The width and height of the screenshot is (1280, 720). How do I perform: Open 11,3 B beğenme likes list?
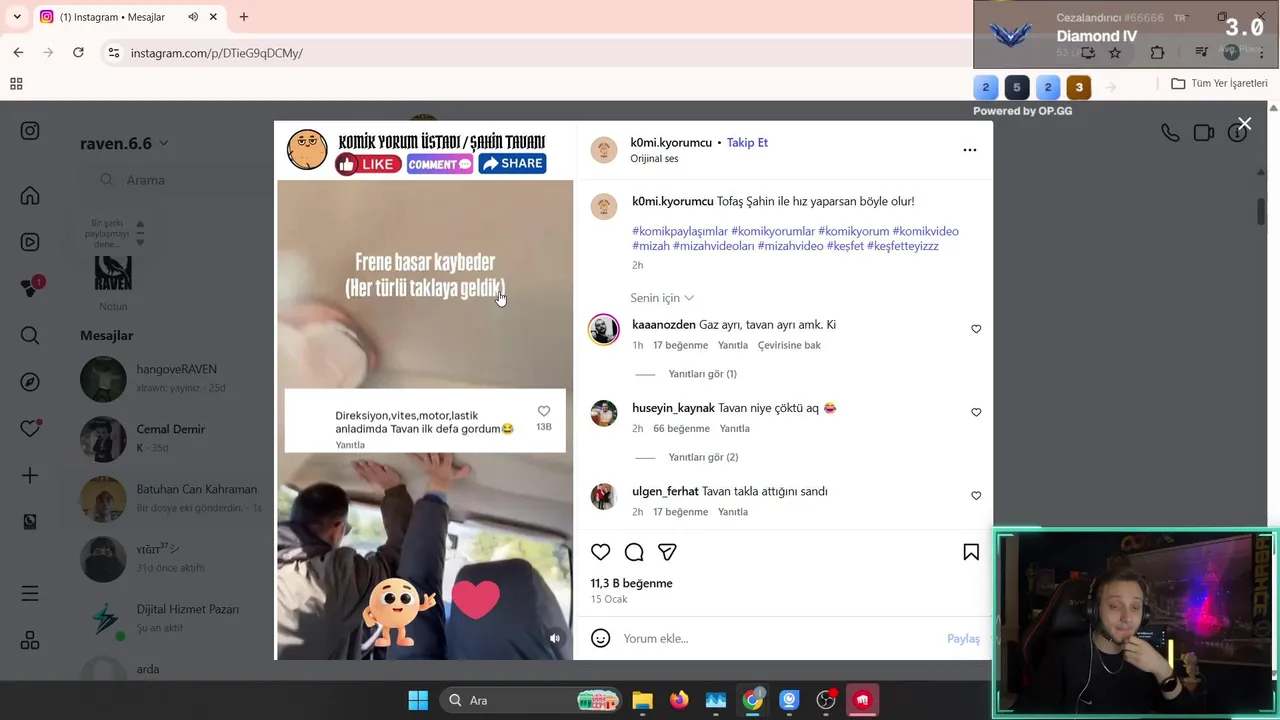pyautogui.click(x=631, y=583)
